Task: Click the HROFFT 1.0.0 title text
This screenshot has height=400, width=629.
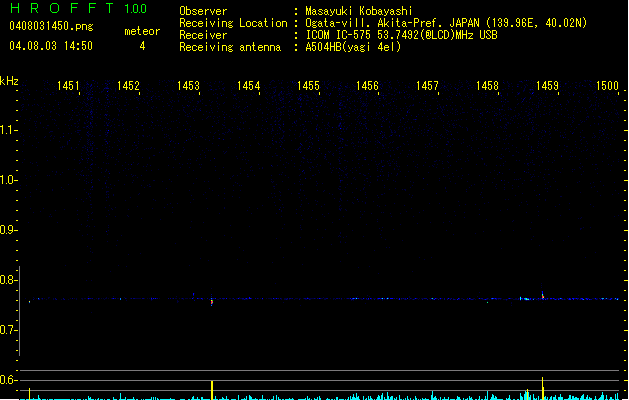Action: pos(79,8)
